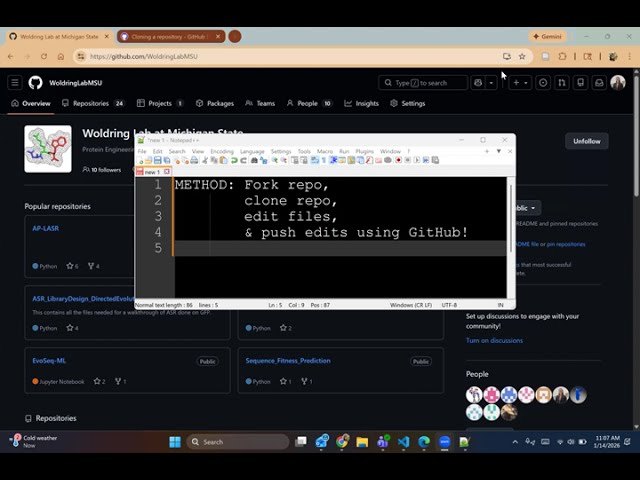The height and width of the screenshot is (480, 640).
Task: Open the Create new plus dropdown
Action: coord(520,83)
